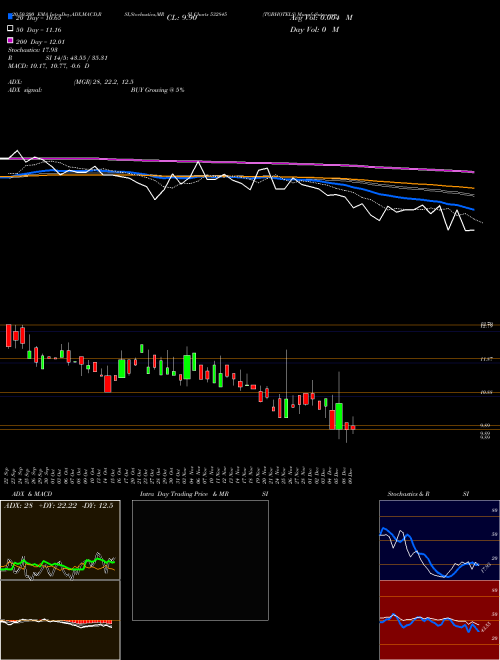Open the empty intraday trading price chart panel

(200, 560)
